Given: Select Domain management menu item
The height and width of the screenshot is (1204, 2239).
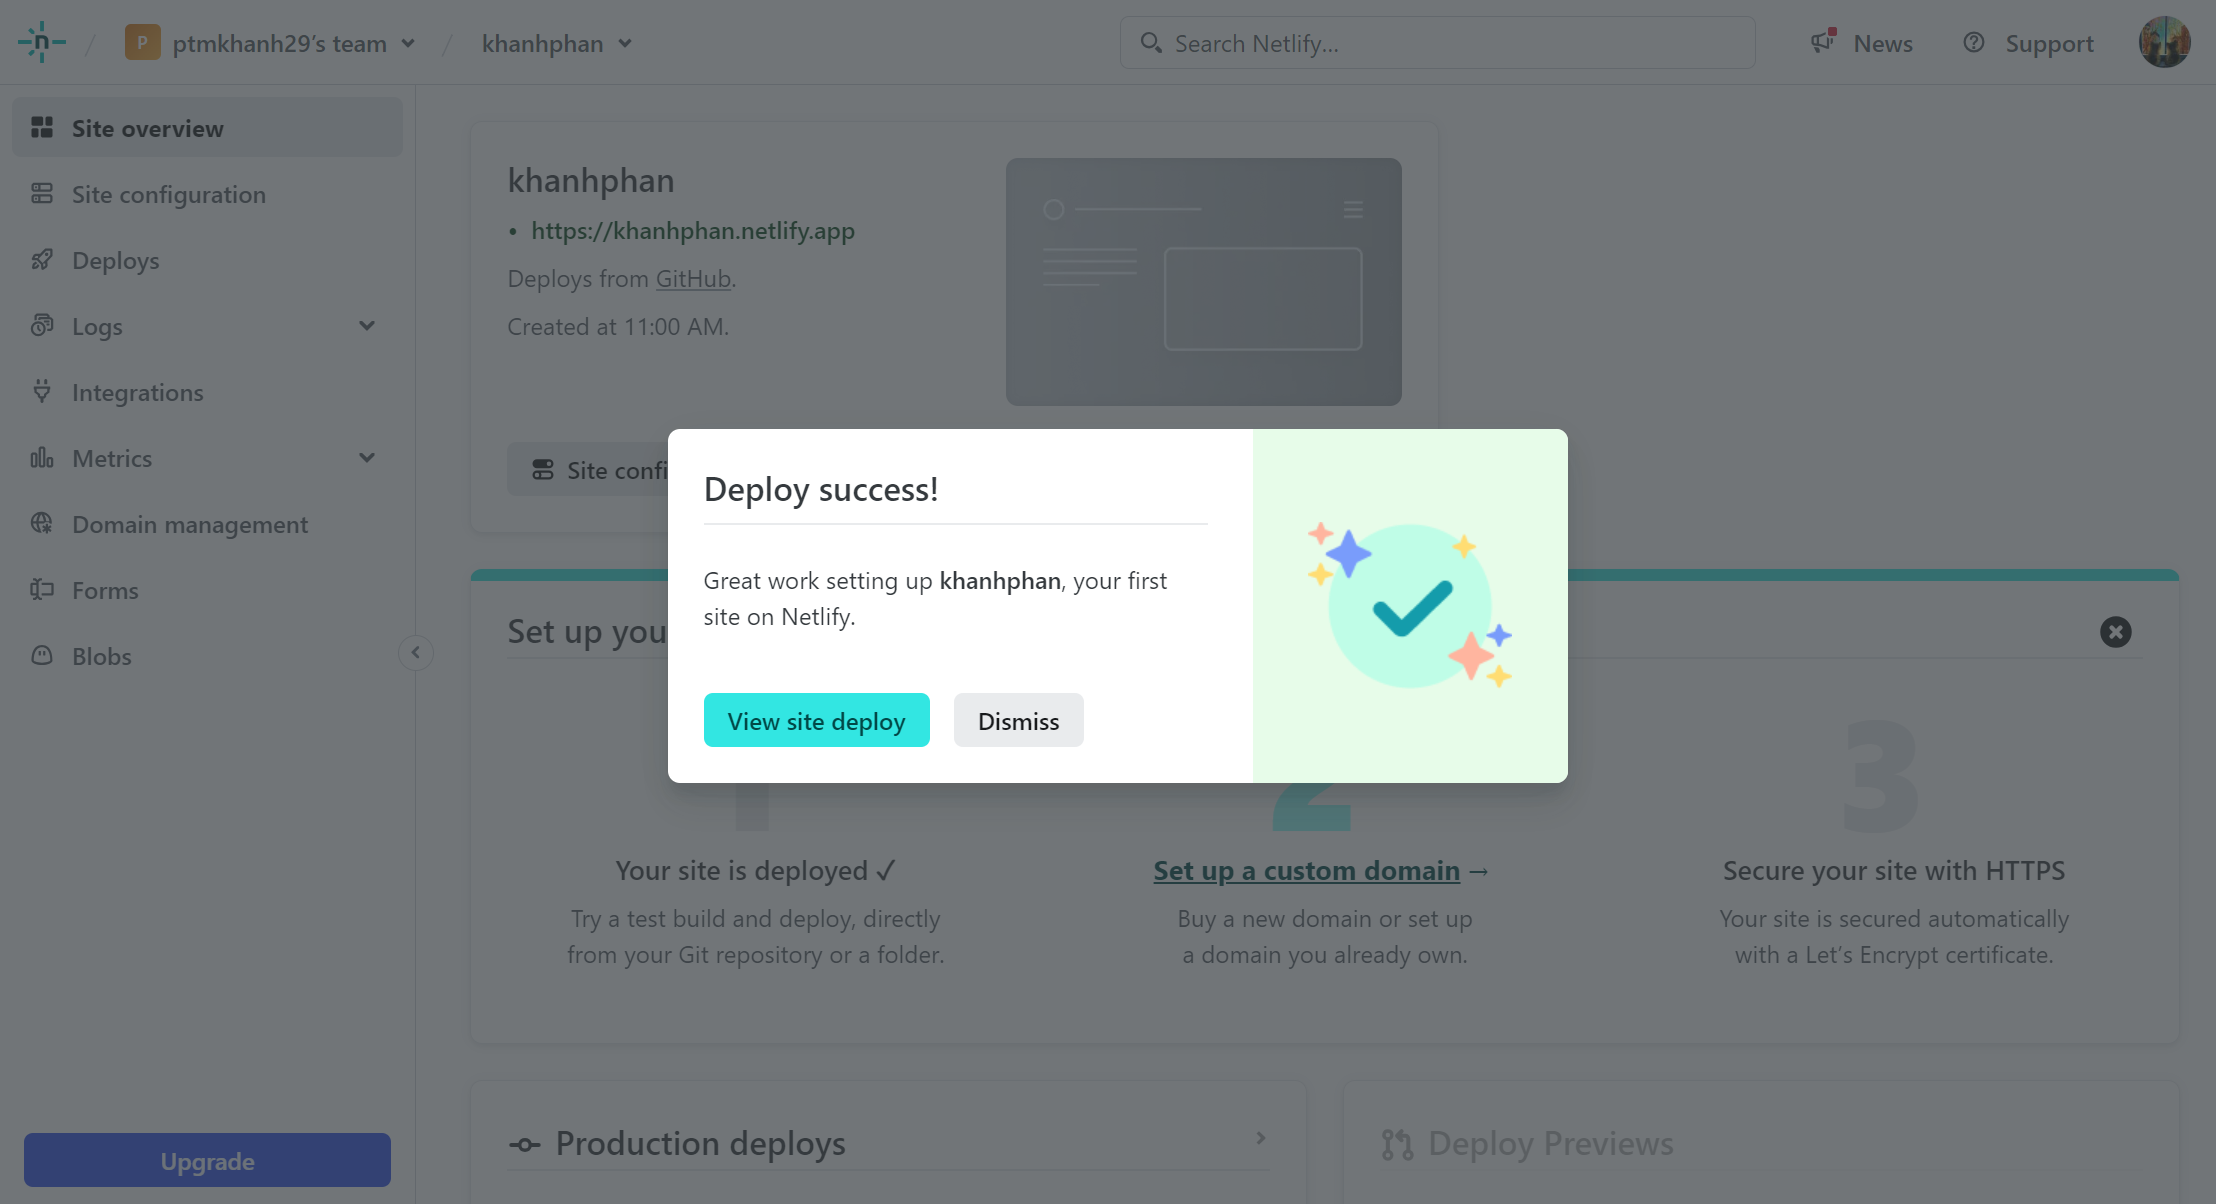Looking at the screenshot, I should point(188,523).
